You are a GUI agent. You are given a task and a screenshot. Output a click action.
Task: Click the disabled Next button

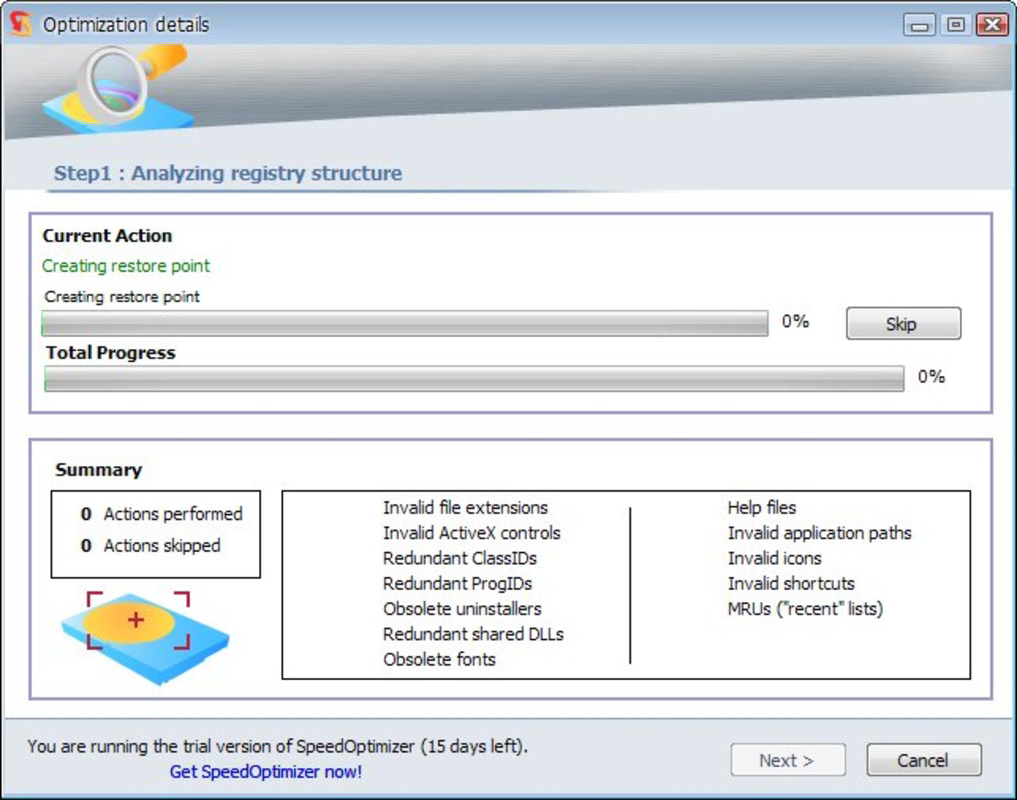(787, 760)
